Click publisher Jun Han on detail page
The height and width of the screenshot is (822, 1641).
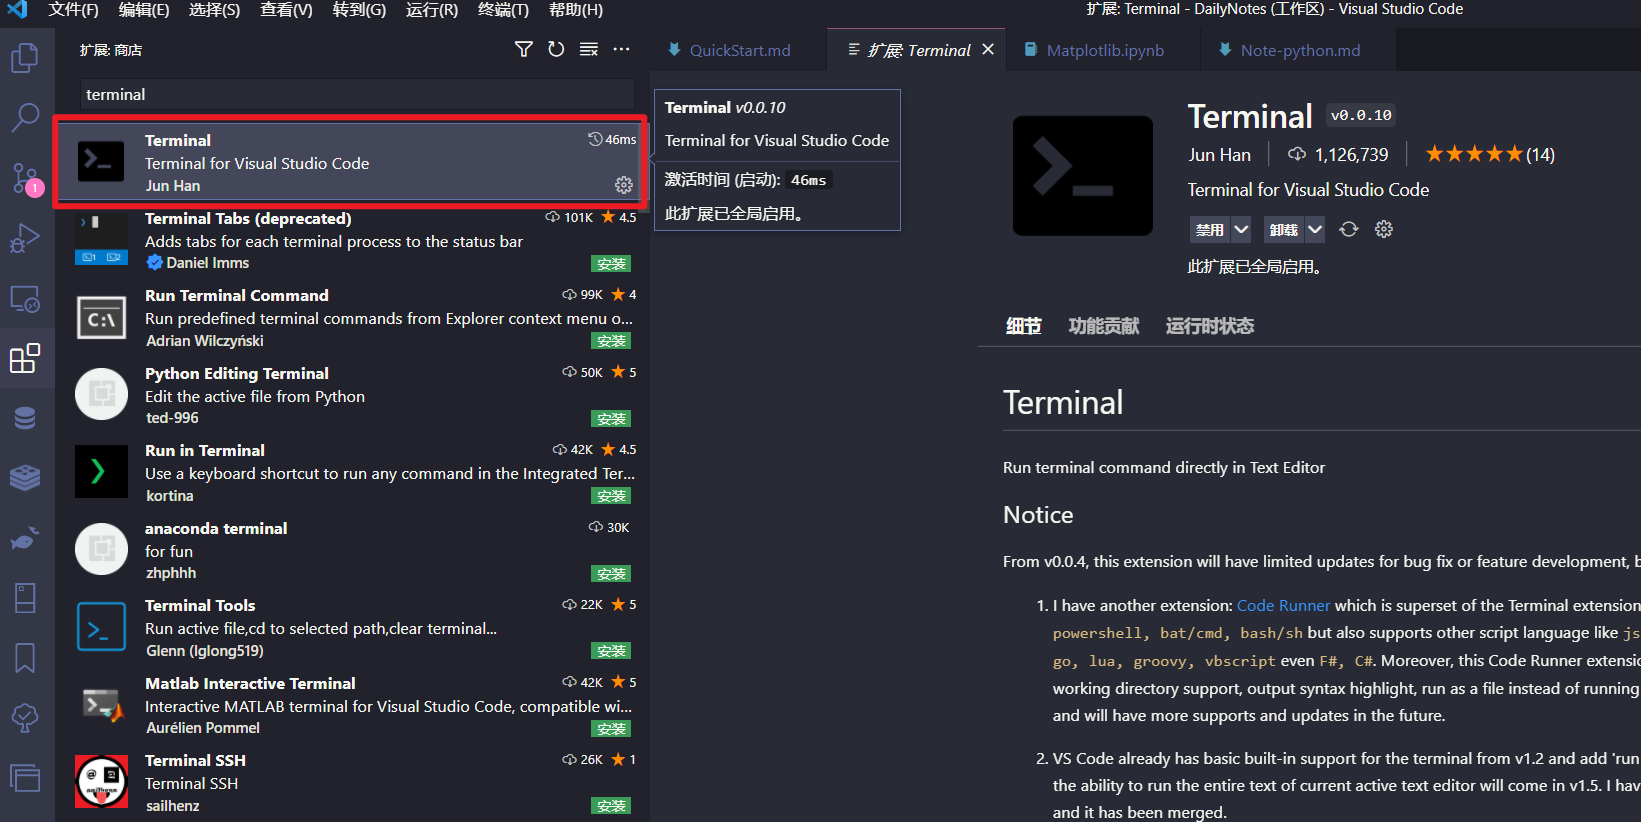[x=1219, y=155]
